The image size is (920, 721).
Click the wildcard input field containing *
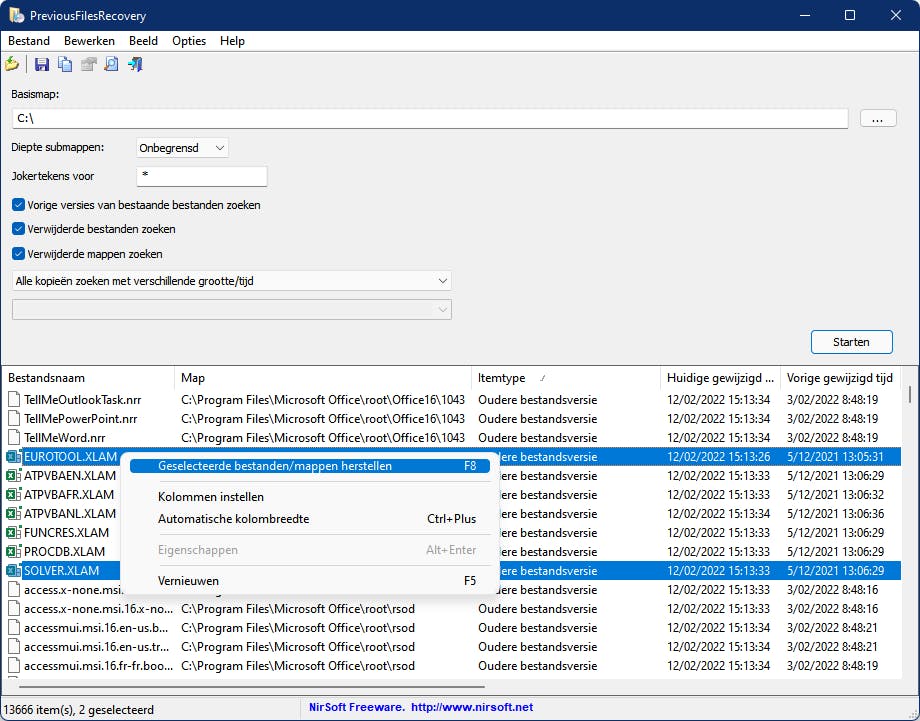click(200, 175)
